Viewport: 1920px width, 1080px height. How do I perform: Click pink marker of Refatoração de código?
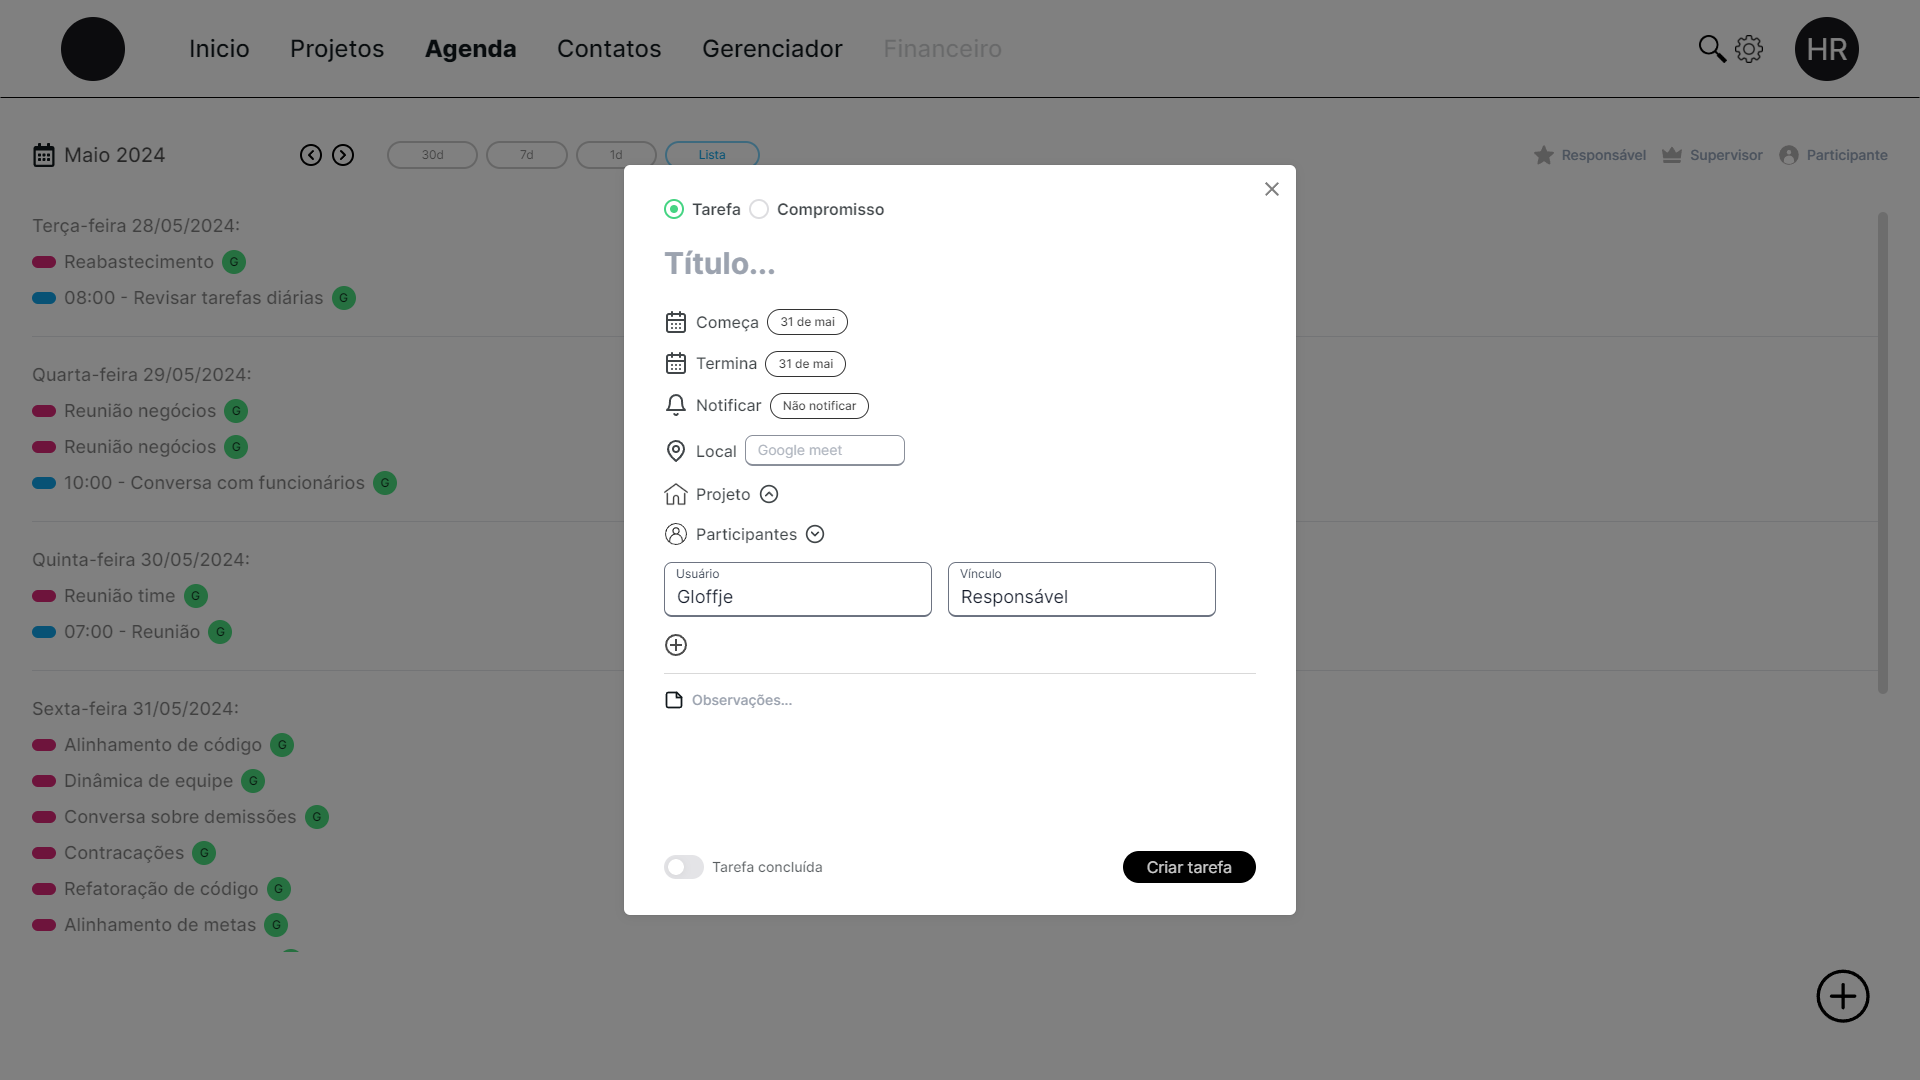click(x=44, y=889)
